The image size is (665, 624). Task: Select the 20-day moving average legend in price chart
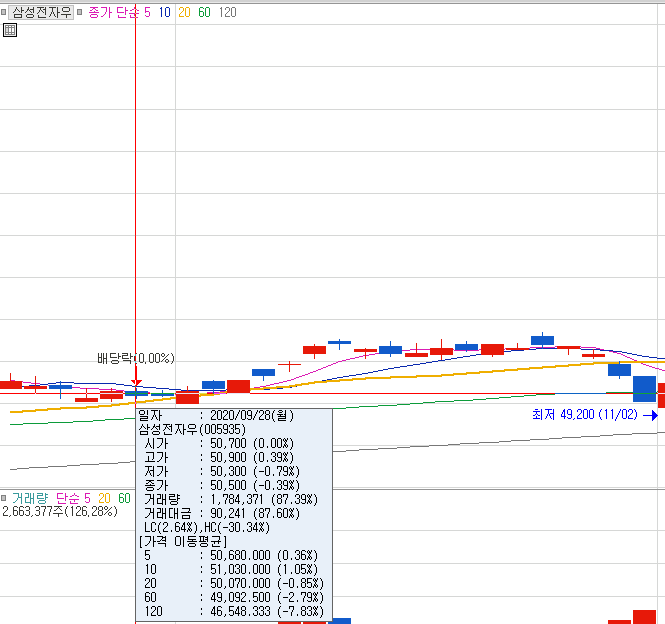point(184,12)
